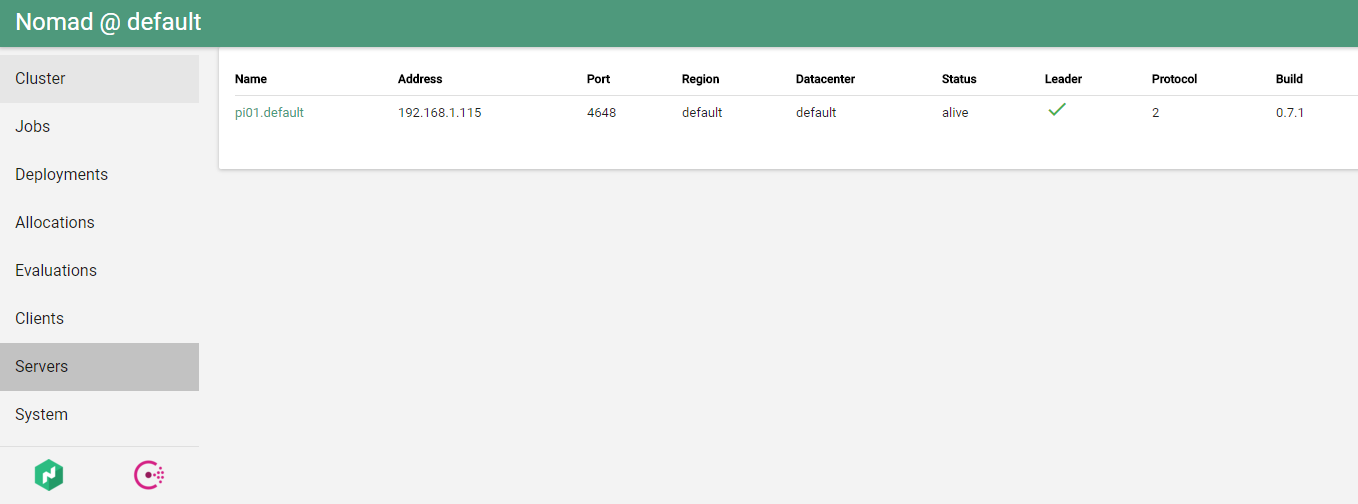1358x504 pixels.
Task: Click the Name column header
Action: [x=251, y=79]
